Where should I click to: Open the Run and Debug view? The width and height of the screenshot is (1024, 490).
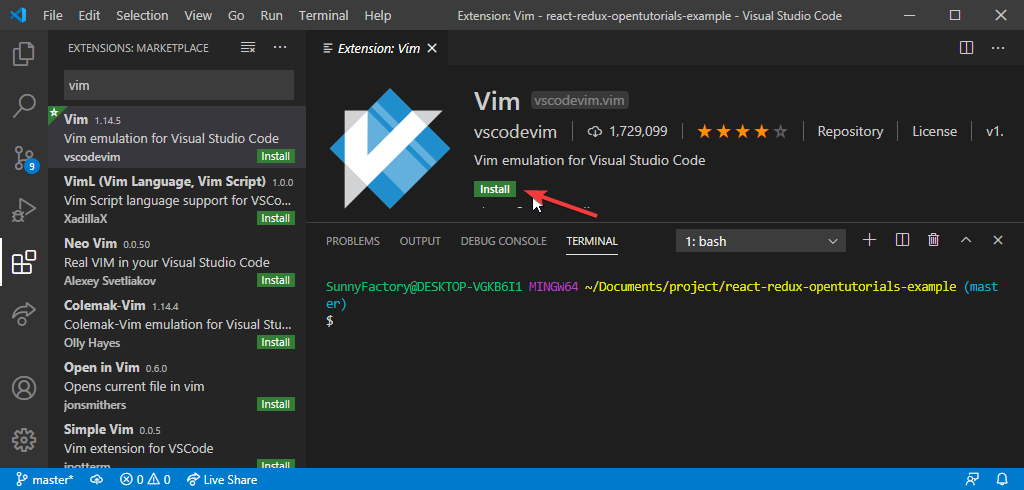point(24,210)
